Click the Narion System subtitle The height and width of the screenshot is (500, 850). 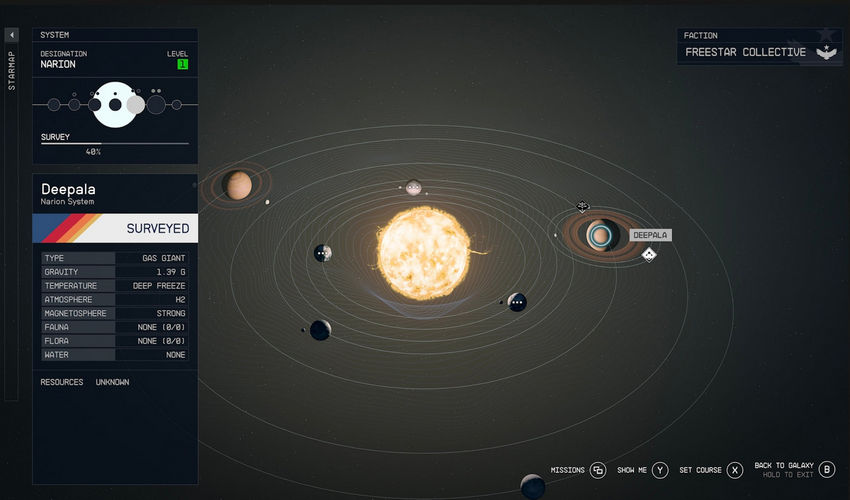click(x=67, y=202)
